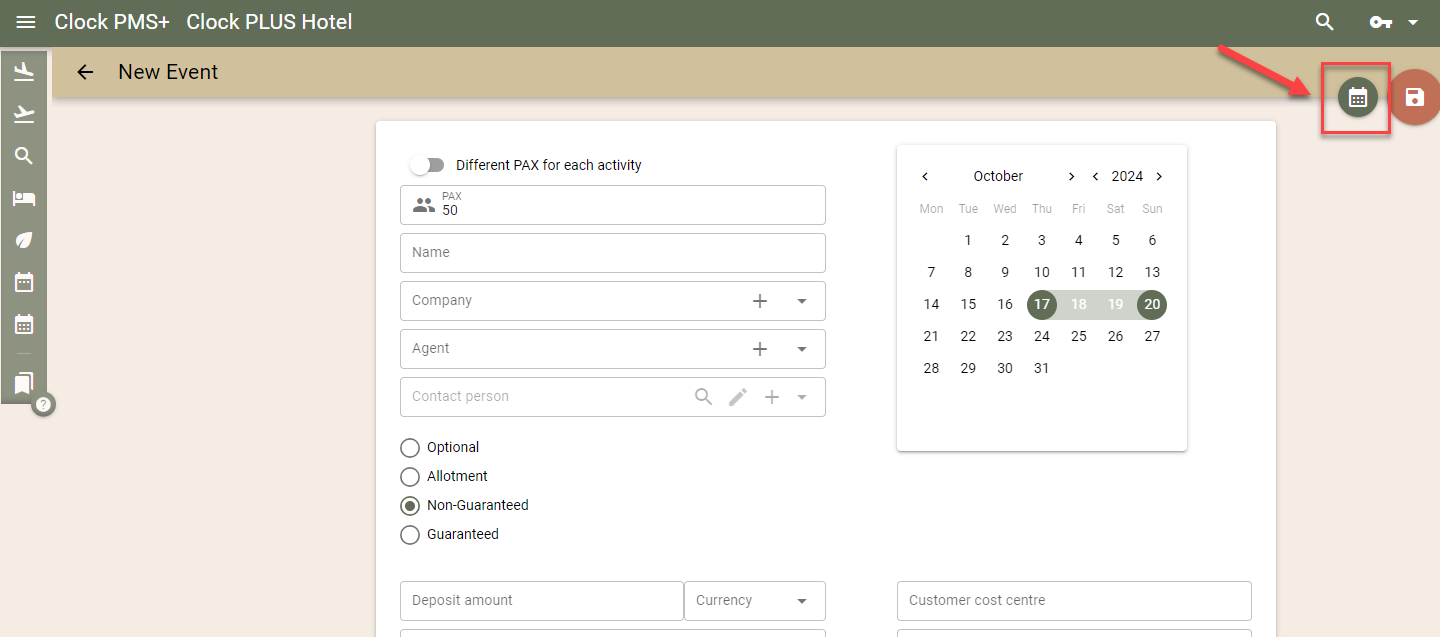Toggle Different PAX for each activity
This screenshot has width=1440, height=637.
click(x=427, y=165)
